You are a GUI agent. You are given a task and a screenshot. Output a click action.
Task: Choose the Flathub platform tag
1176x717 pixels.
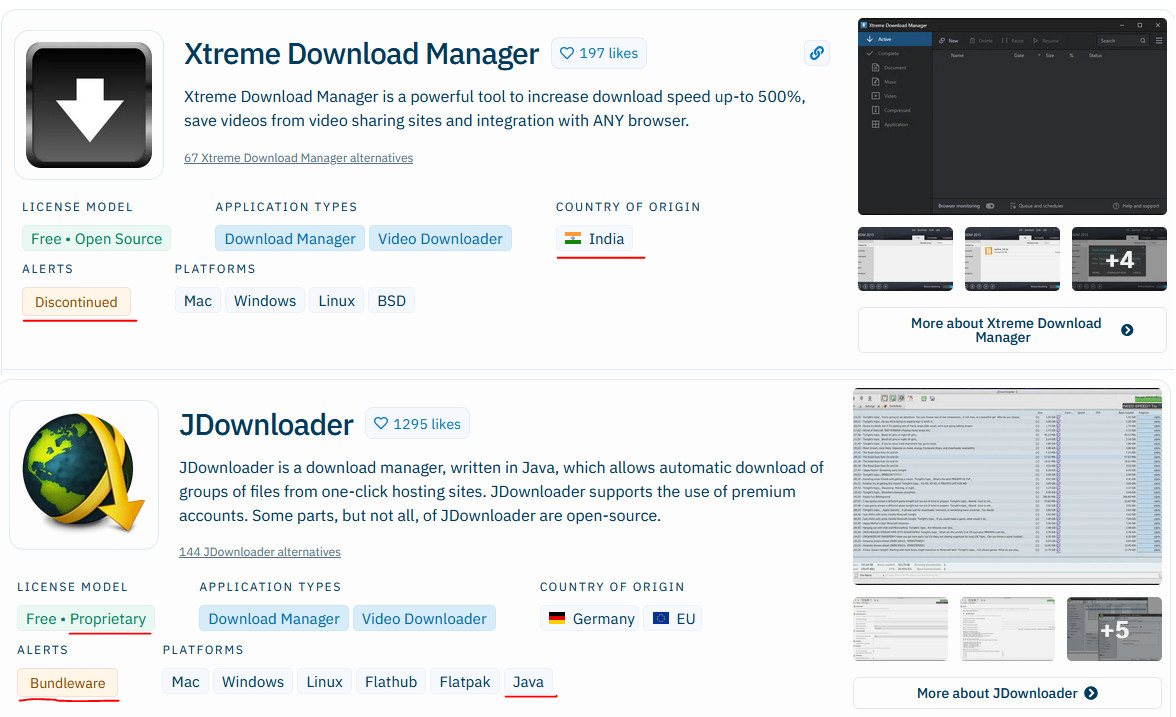click(391, 682)
